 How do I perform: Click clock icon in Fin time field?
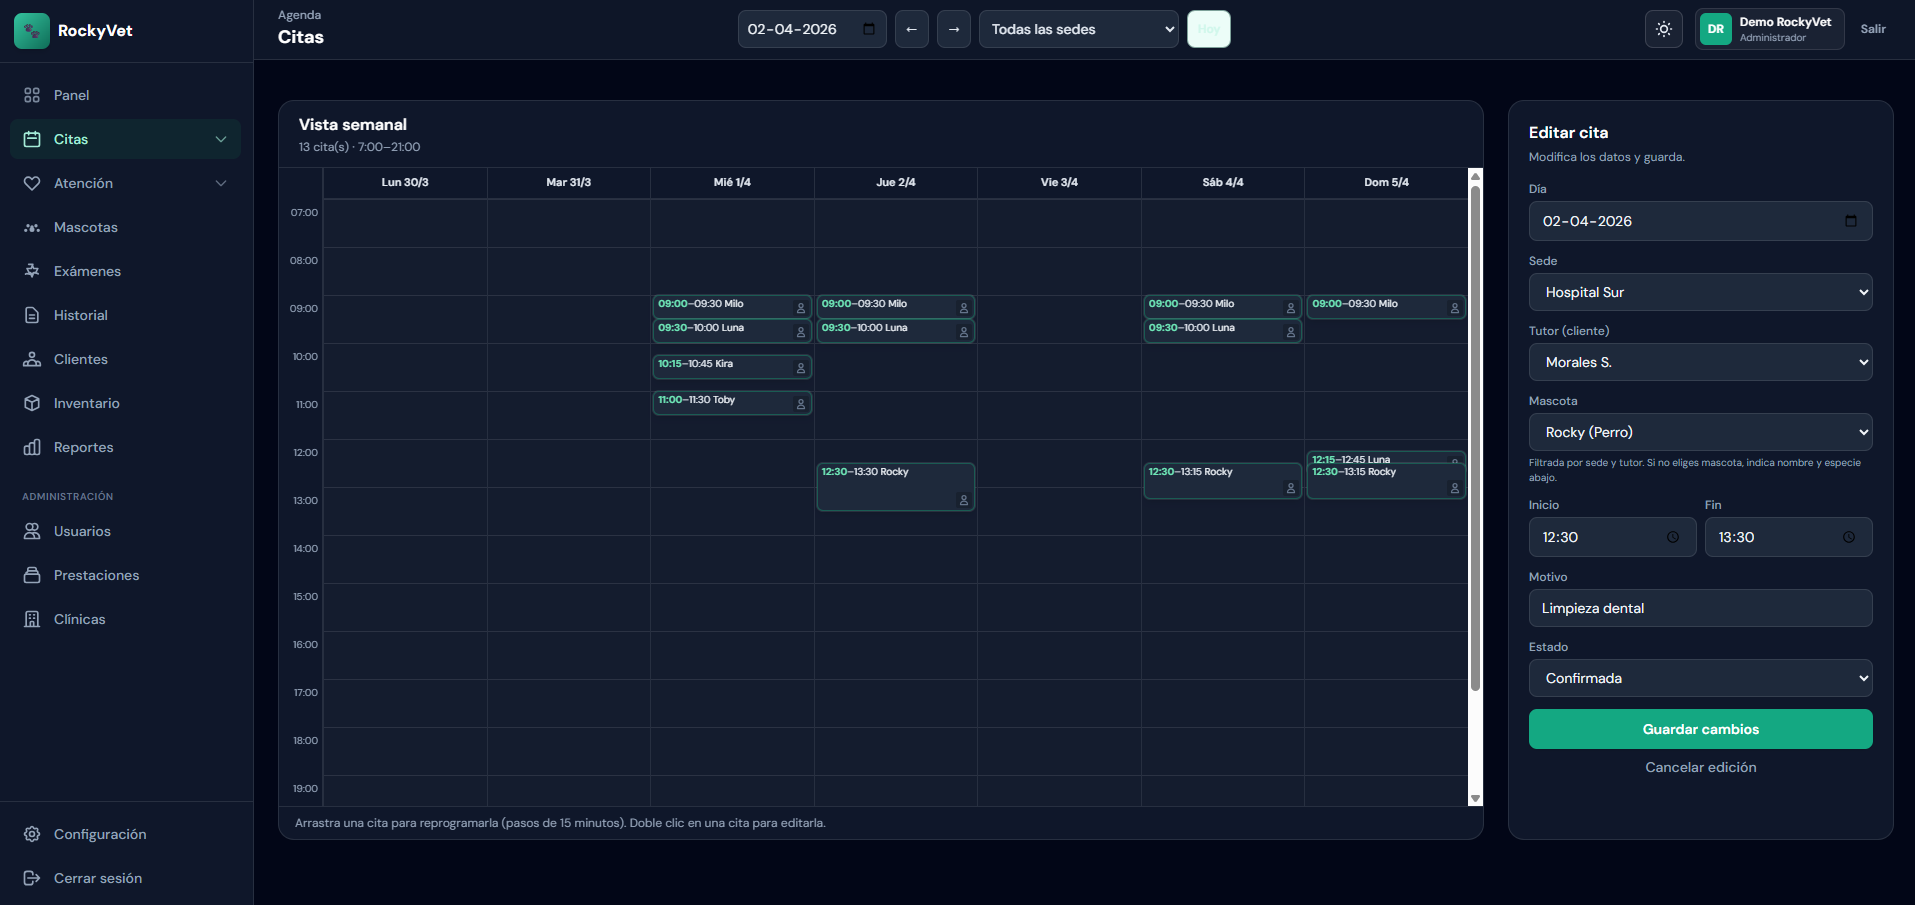1848,537
